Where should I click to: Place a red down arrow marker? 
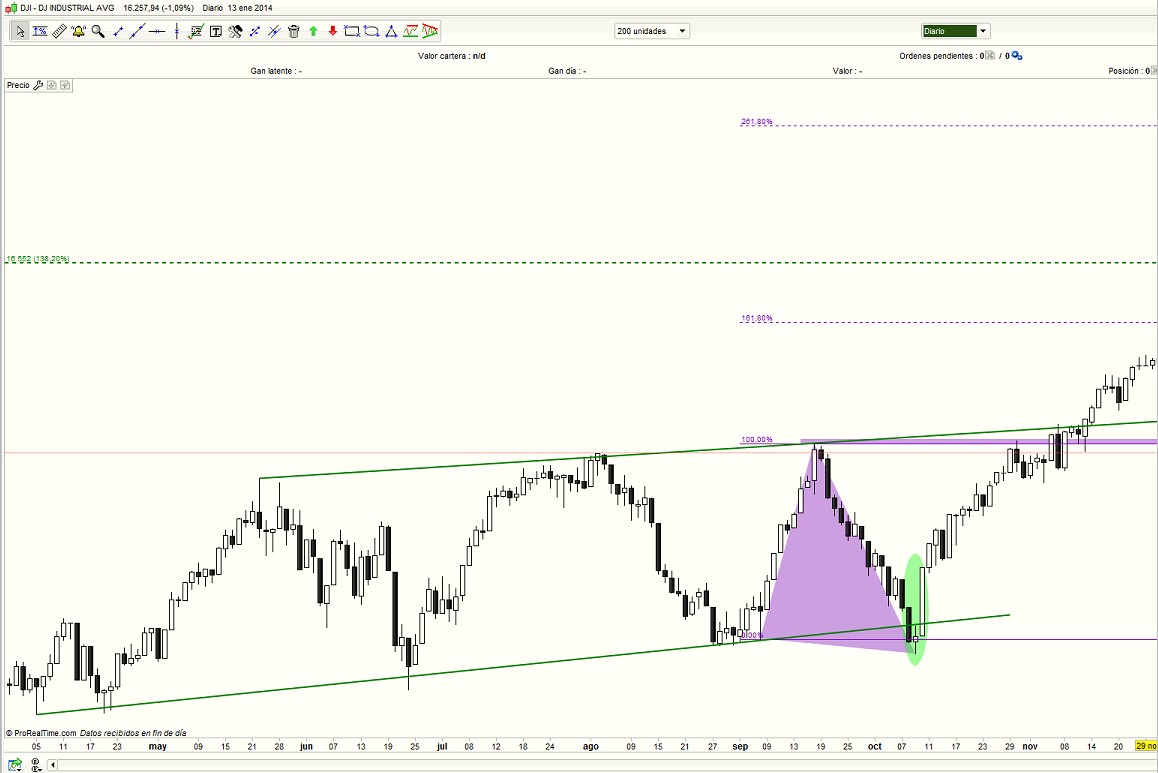click(x=332, y=31)
